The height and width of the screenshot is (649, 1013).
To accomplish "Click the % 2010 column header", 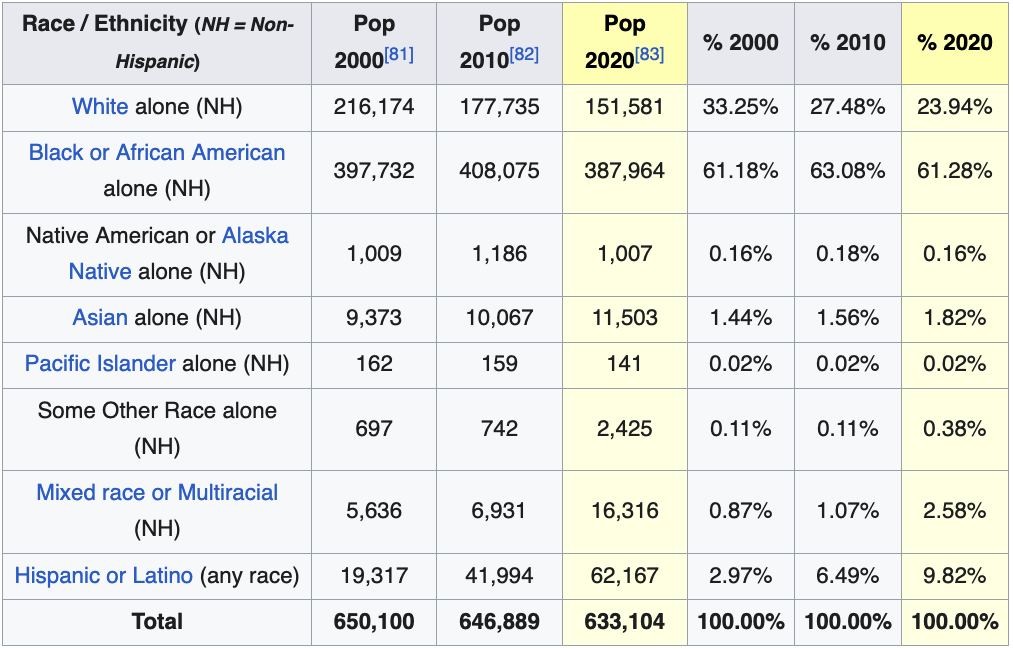I will [847, 42].
